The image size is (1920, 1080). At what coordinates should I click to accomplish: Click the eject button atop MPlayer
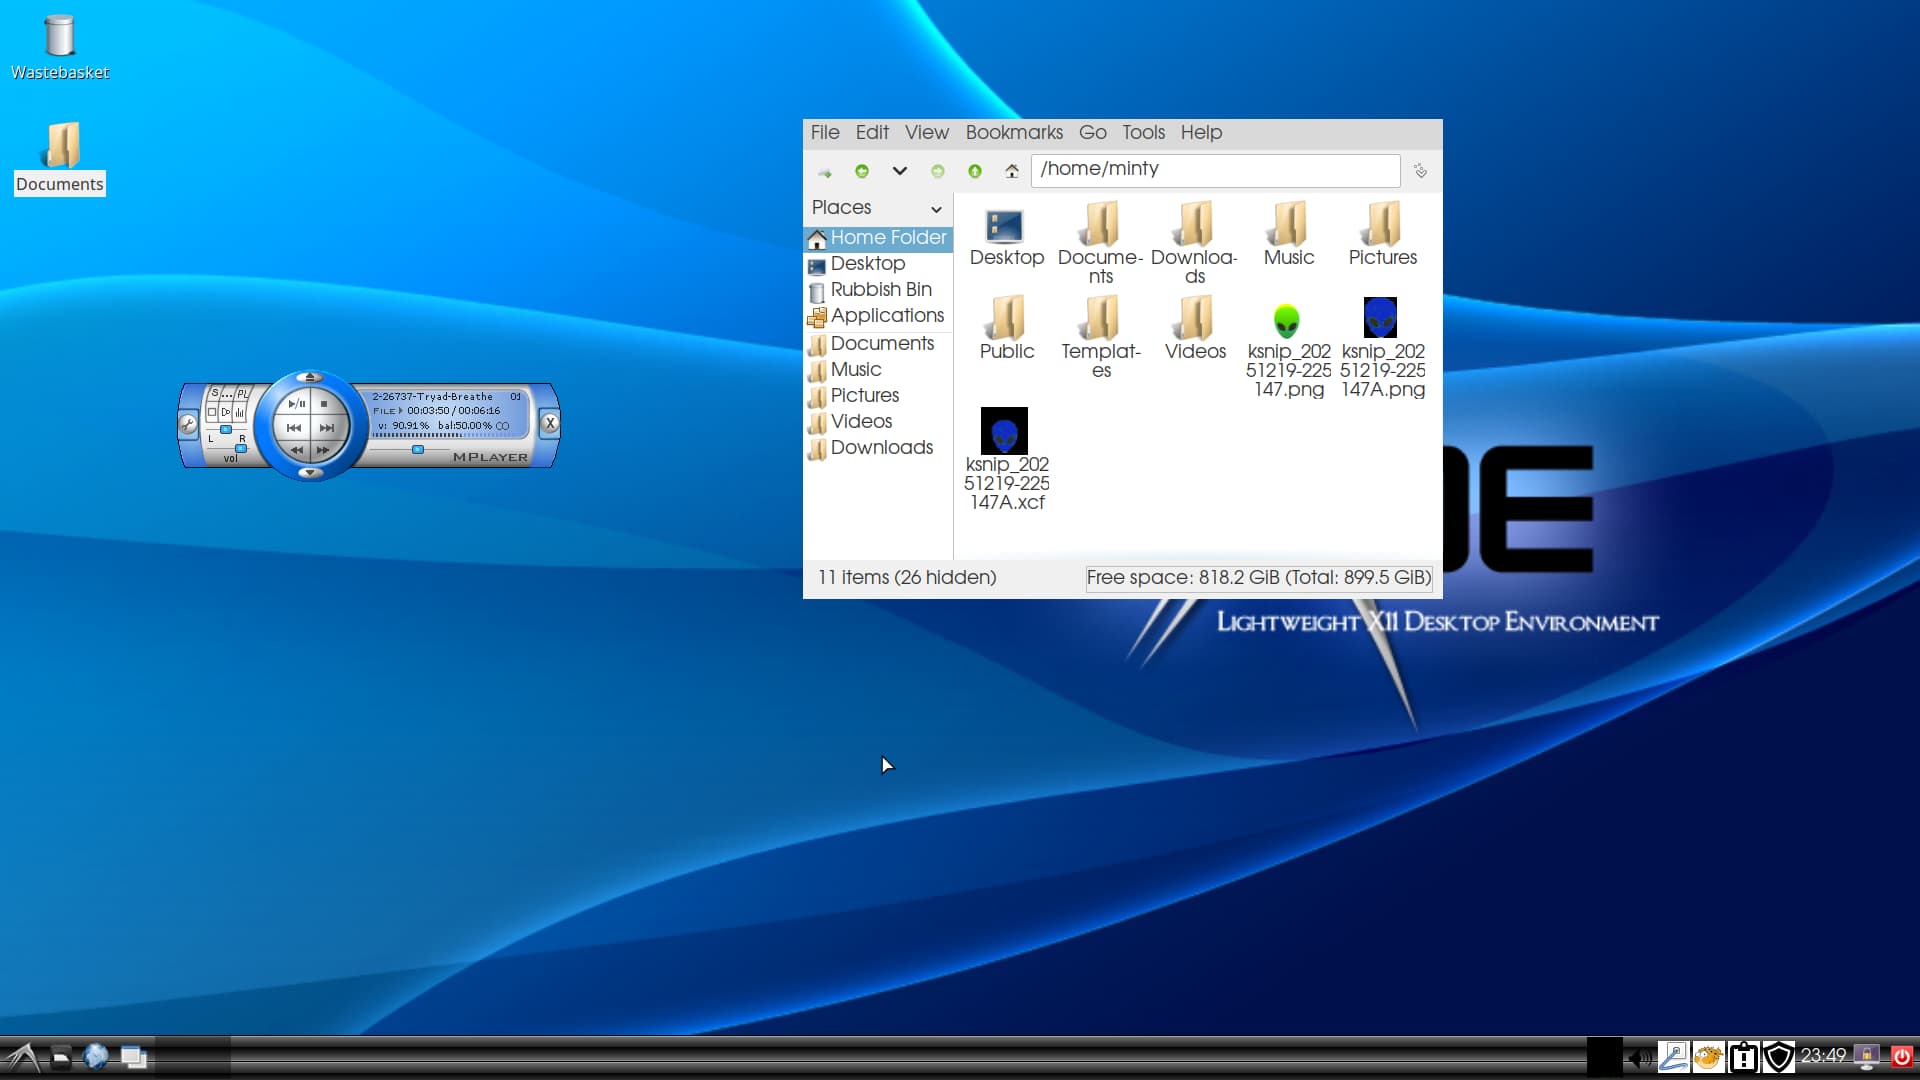(x=310, y=377)
